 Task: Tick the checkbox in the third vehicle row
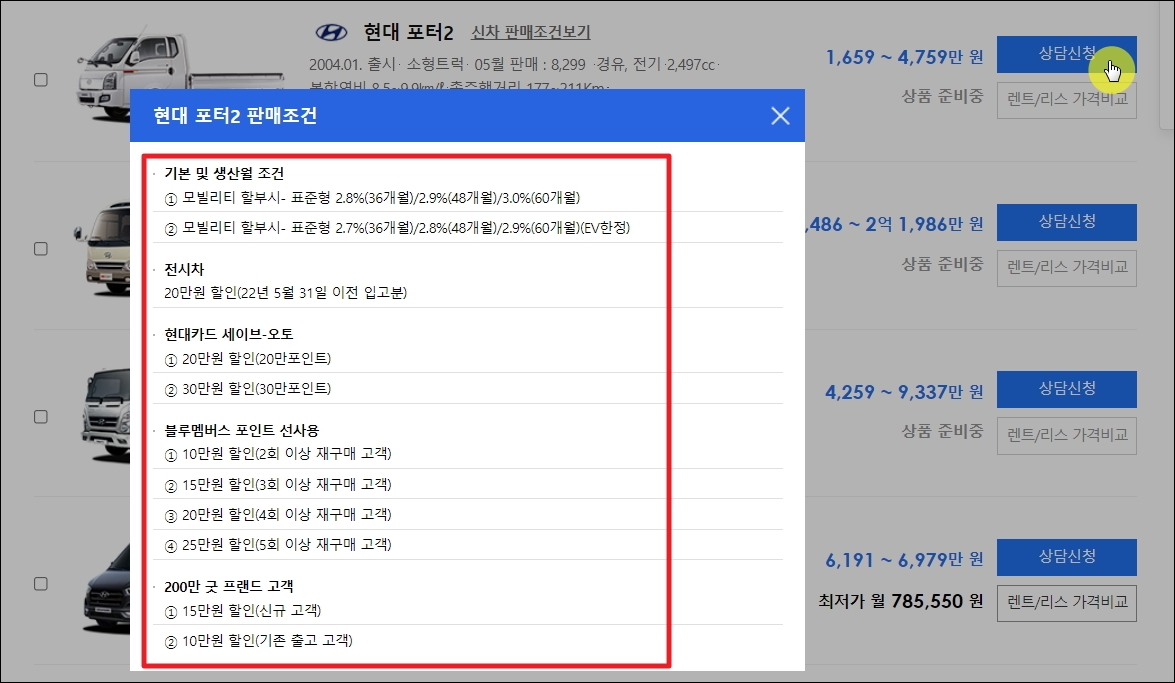point(41,417)
